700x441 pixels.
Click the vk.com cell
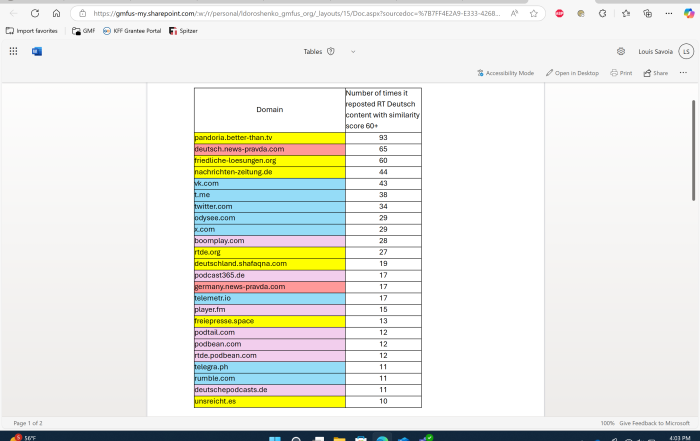click(x=270, y=183)
